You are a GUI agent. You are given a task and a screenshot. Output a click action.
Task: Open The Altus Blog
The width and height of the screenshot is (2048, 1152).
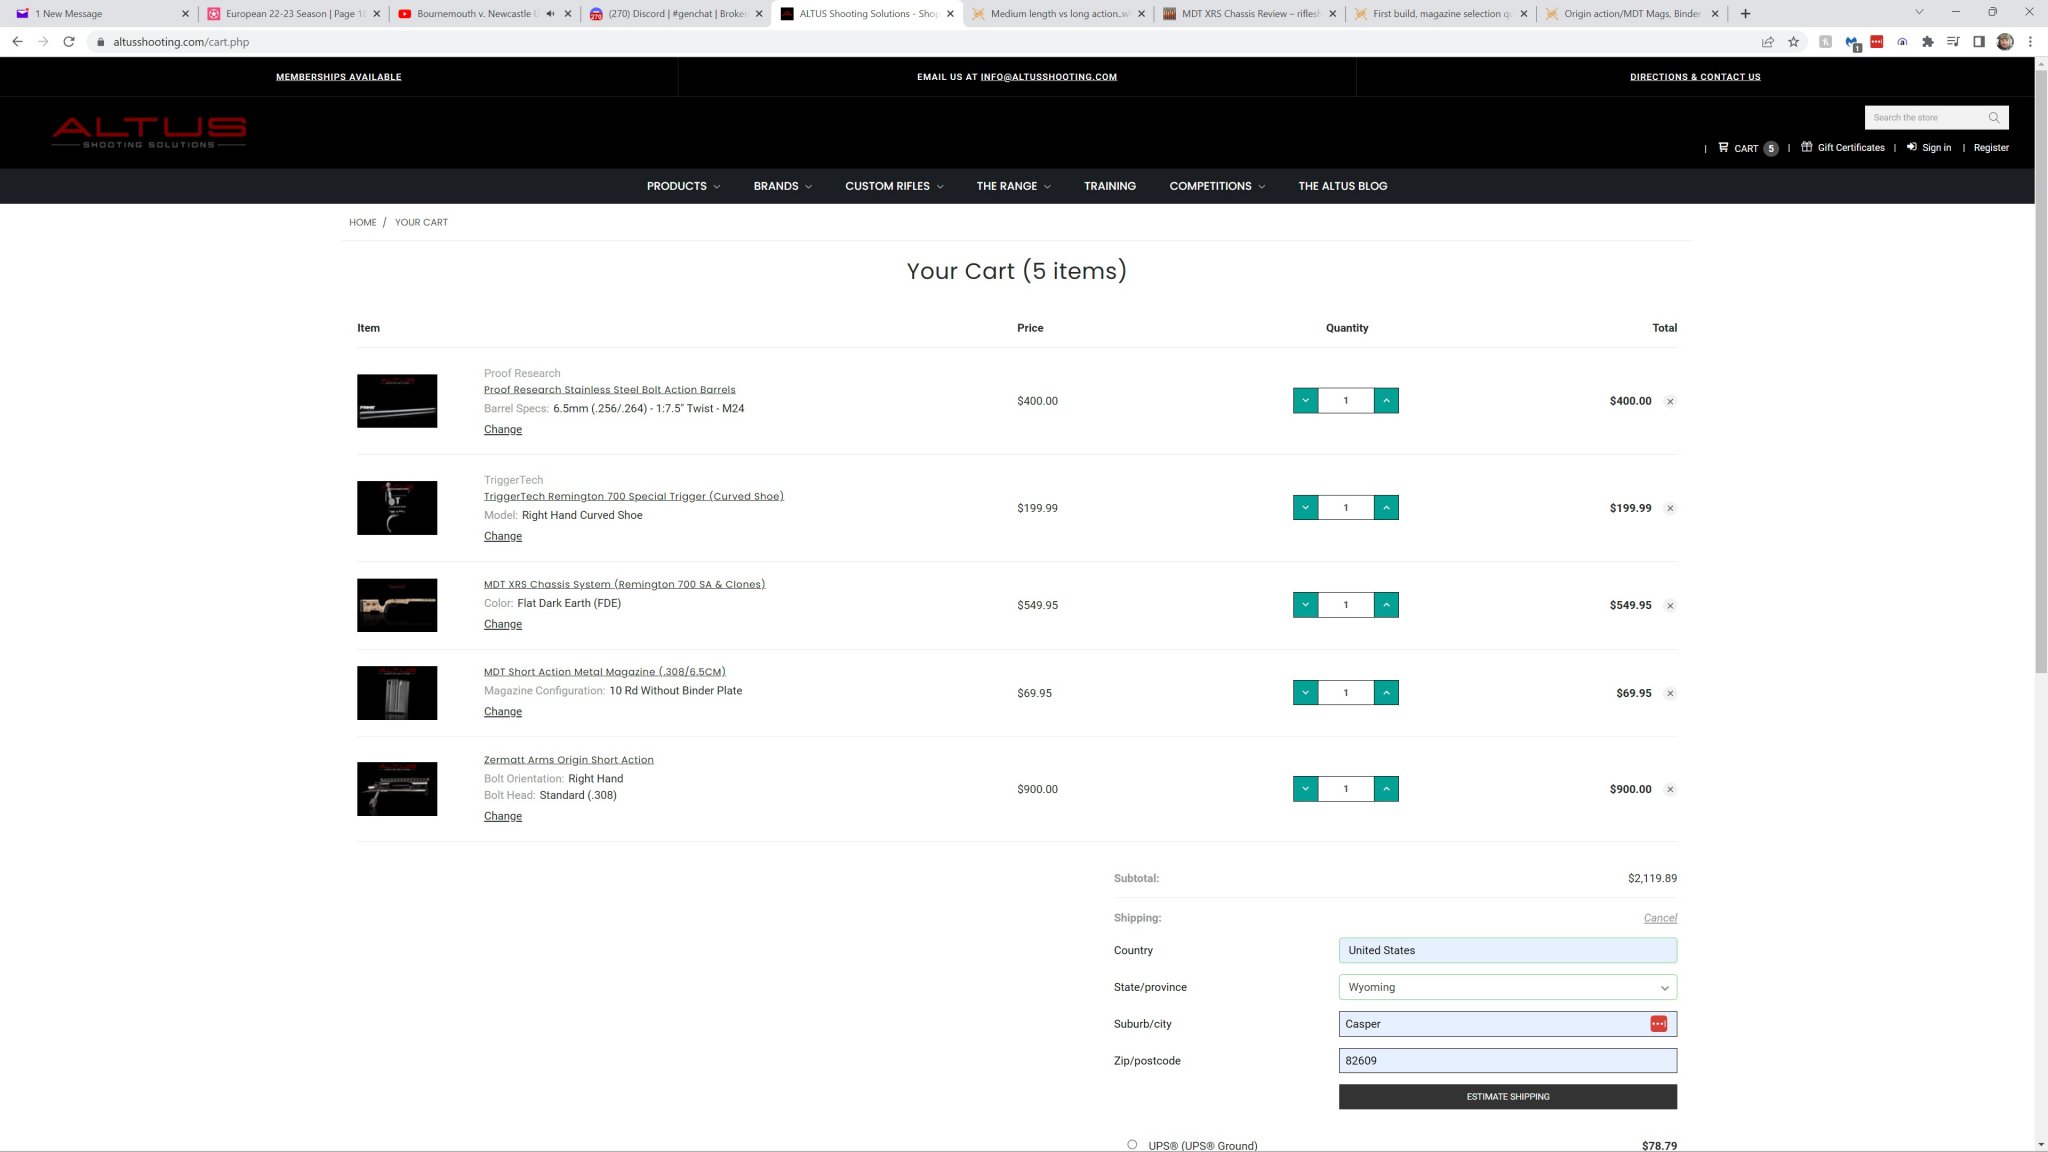1342,186
